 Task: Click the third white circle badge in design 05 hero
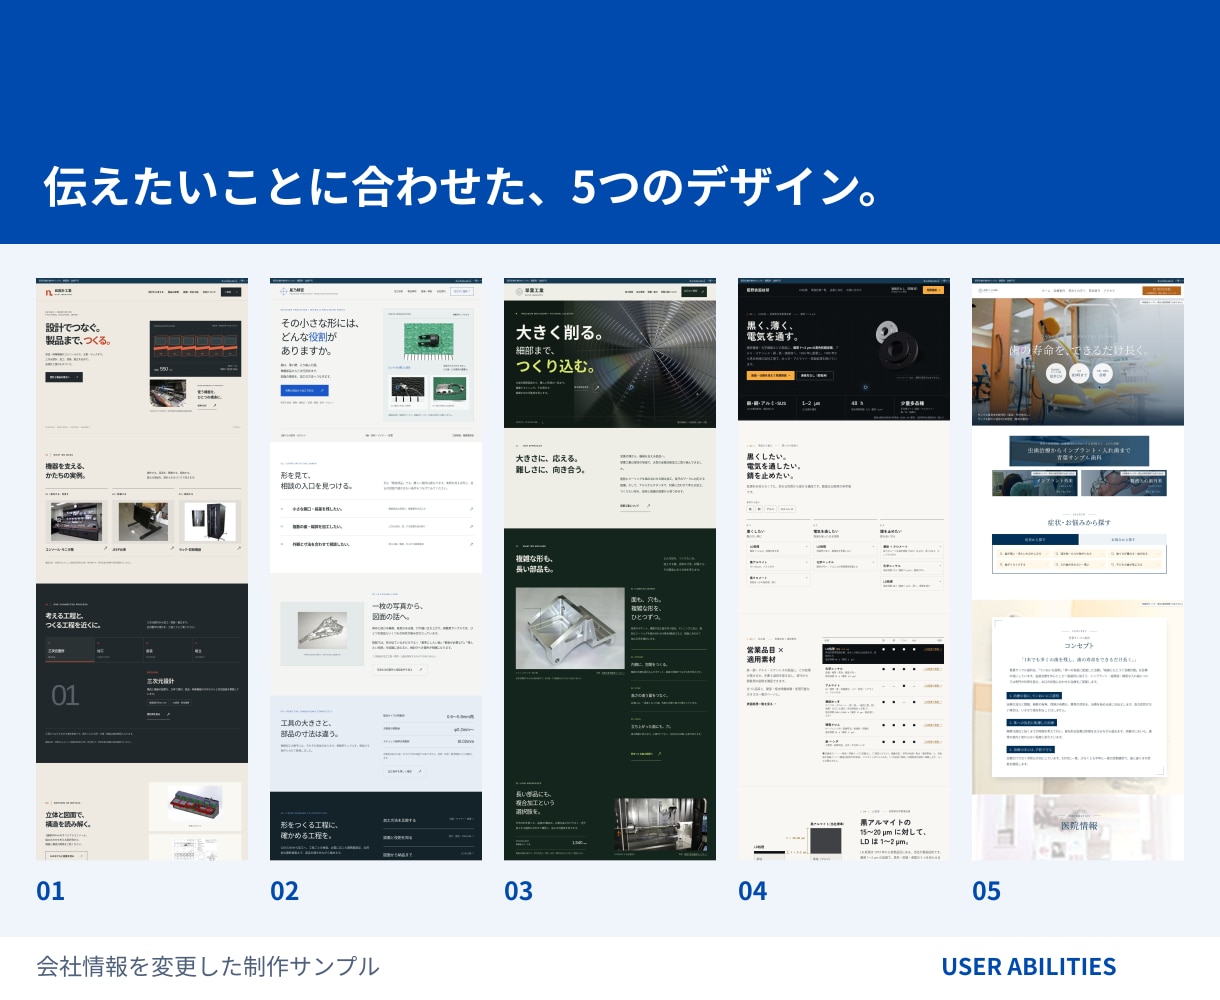pyautogui.click(x=1102, y=373)
